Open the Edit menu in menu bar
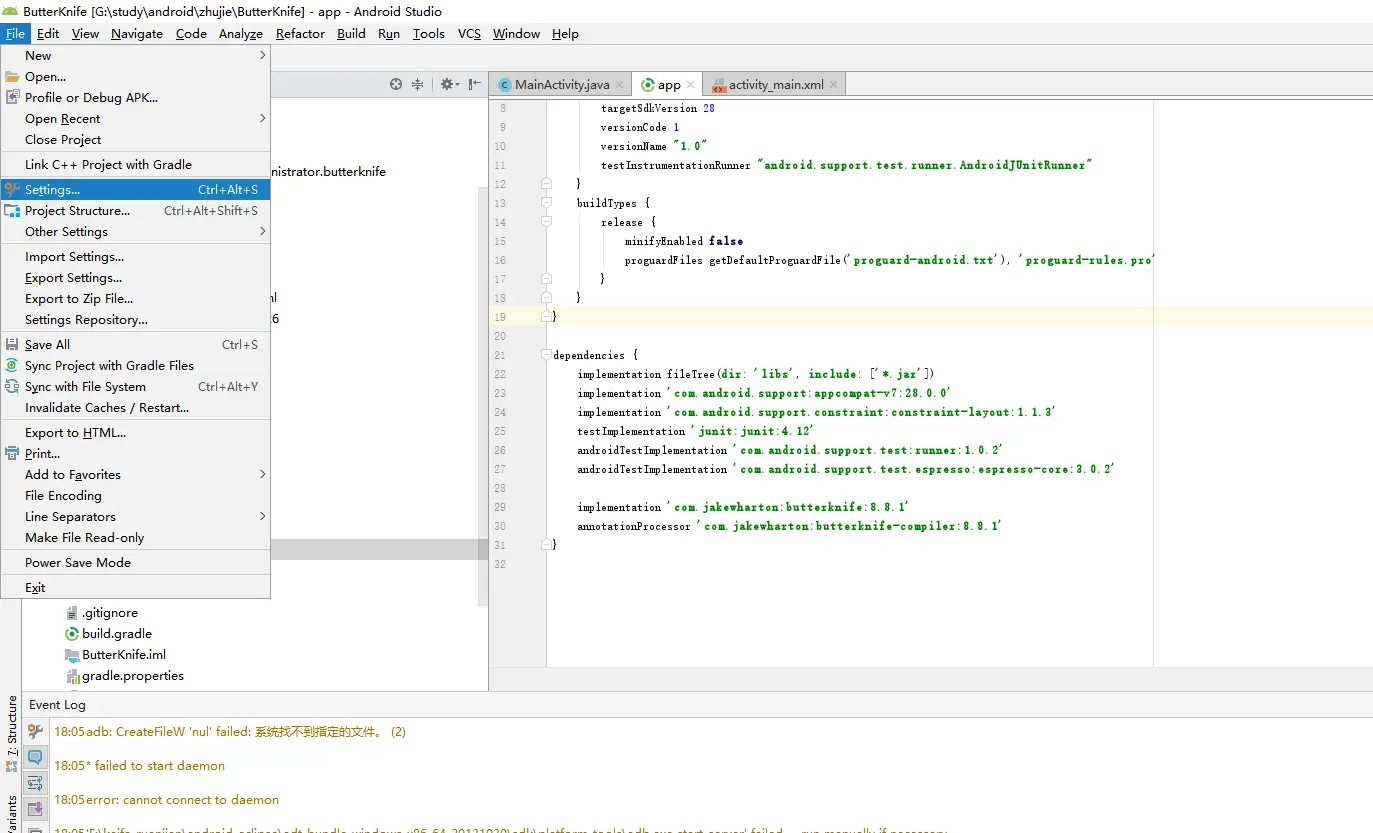1373x833 pixels. [48, 33]
